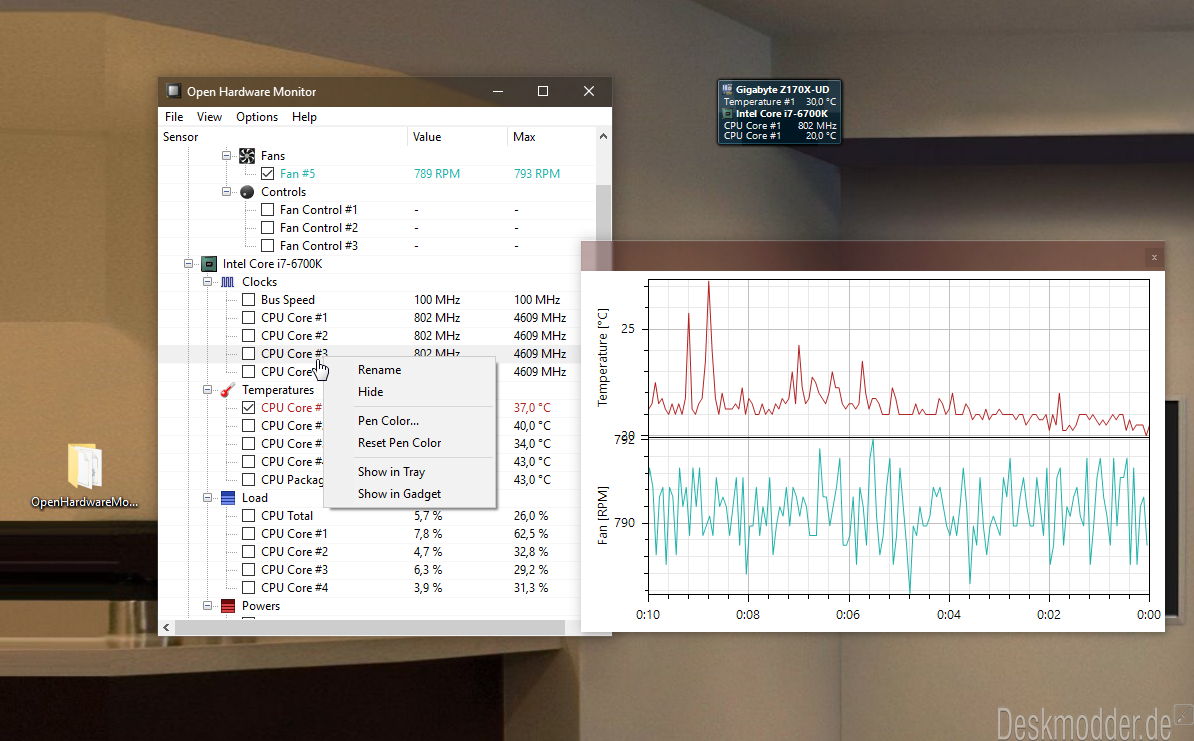The image size is (1194, 741).
Task: Click the Sensor column header
Action: [x=283, y=137]
